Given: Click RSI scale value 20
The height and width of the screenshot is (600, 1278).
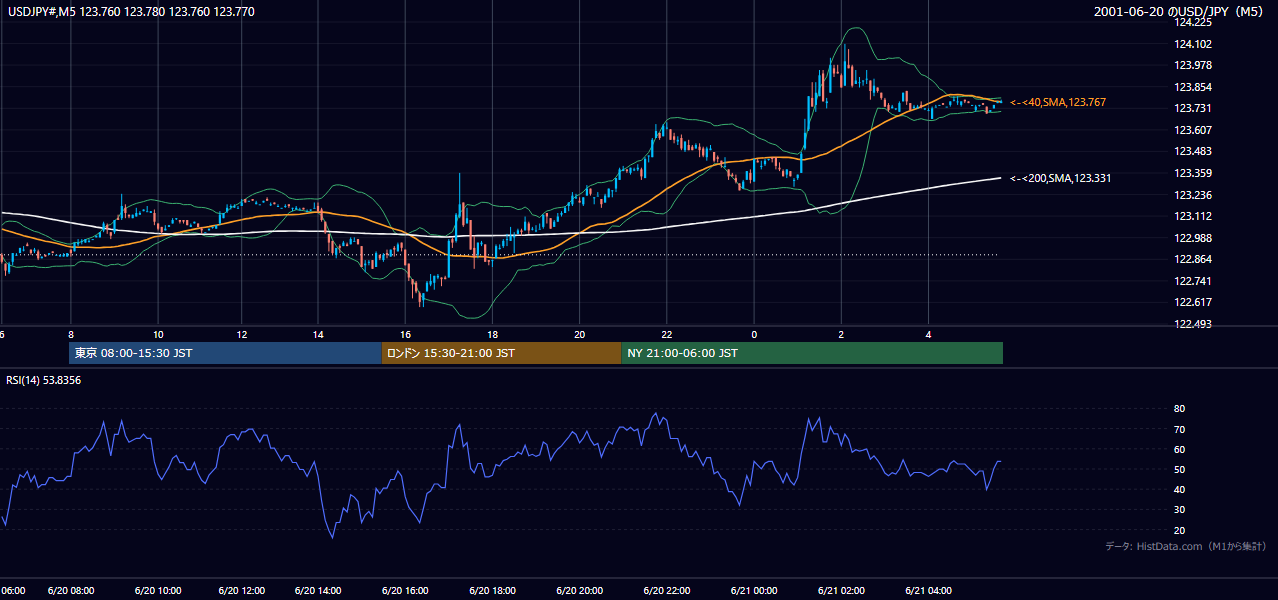Looking at the screenshot, I should [1180, 530].
